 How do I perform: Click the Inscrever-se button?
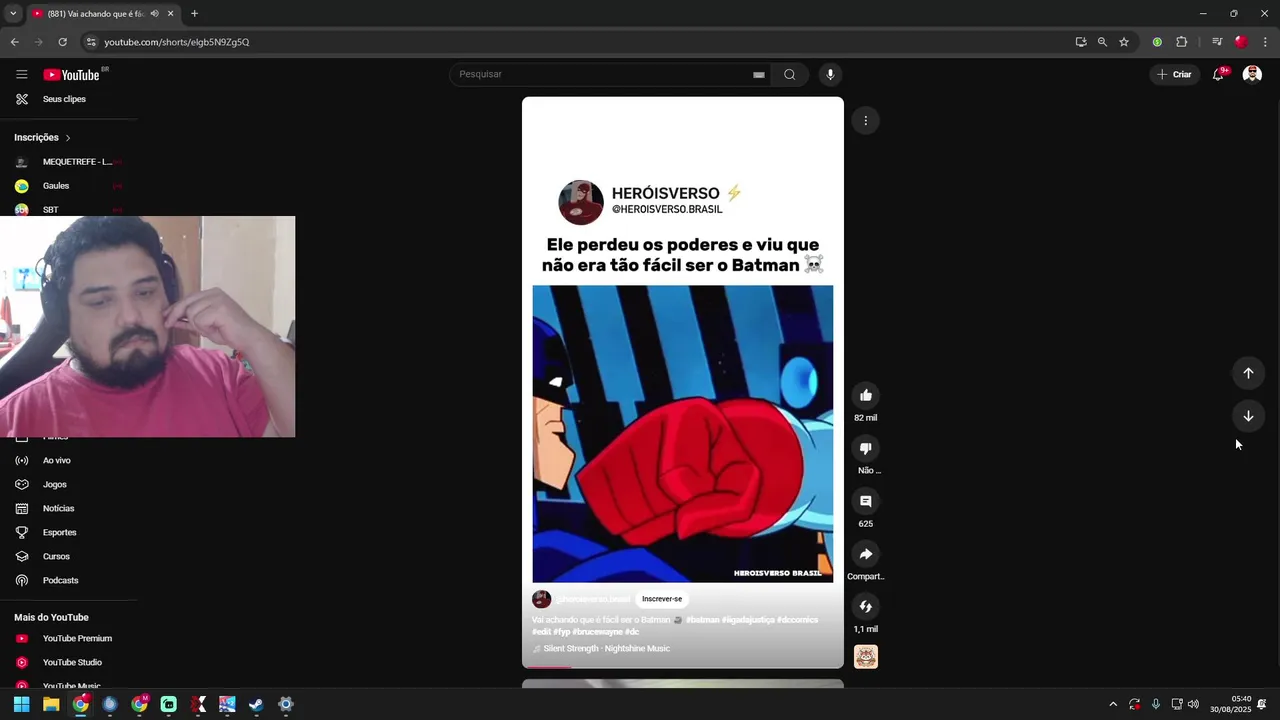tap(662, 599)
